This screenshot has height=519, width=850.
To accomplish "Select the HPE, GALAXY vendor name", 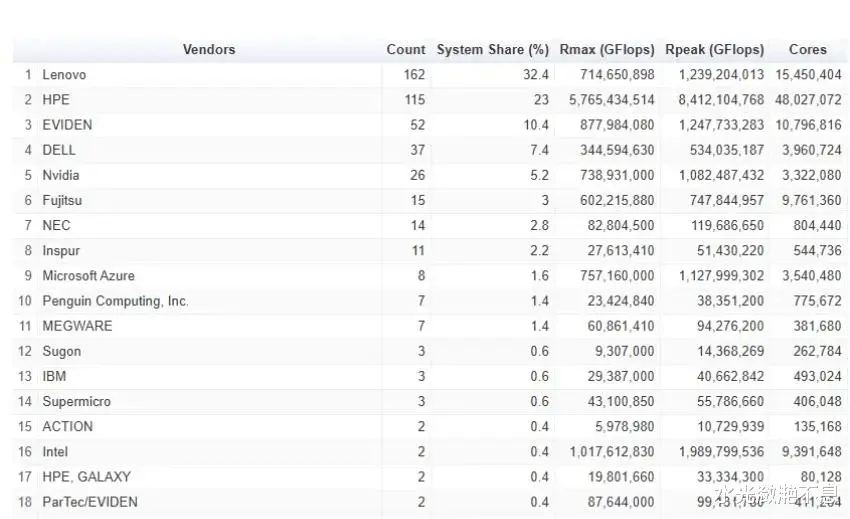I will 86,477.
